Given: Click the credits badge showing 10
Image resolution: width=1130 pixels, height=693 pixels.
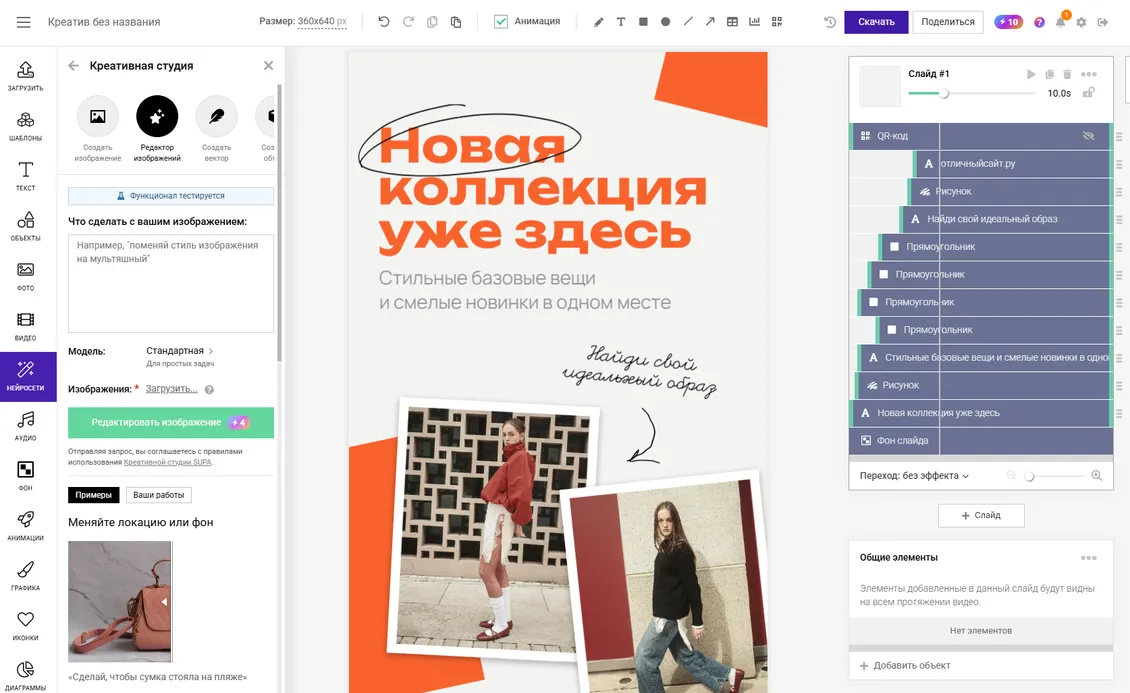Looking at the screenshot, I should pos(1008,22).
